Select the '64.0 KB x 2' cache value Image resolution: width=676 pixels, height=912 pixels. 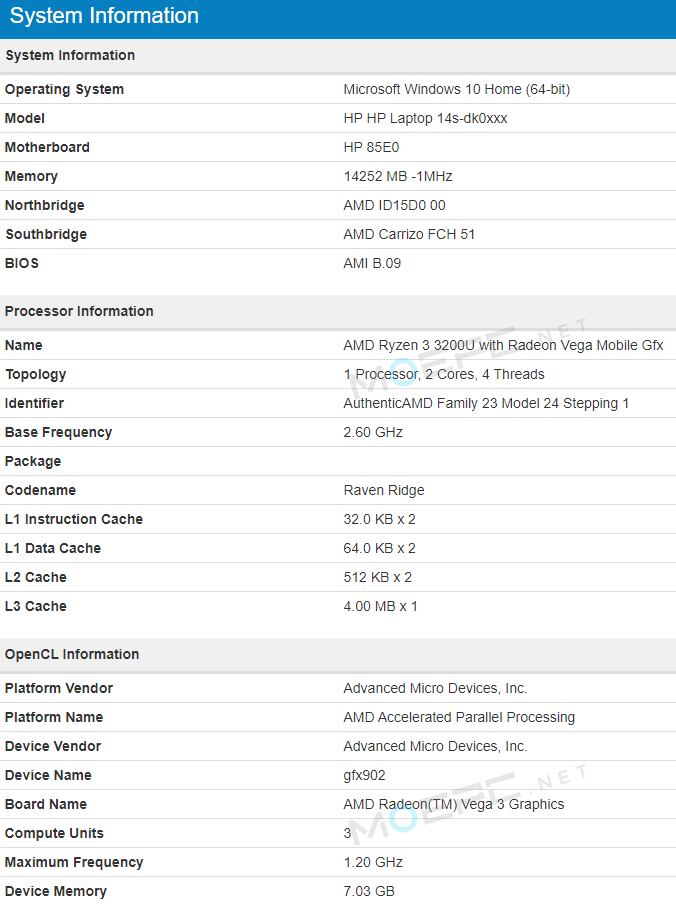pos(379,548)
